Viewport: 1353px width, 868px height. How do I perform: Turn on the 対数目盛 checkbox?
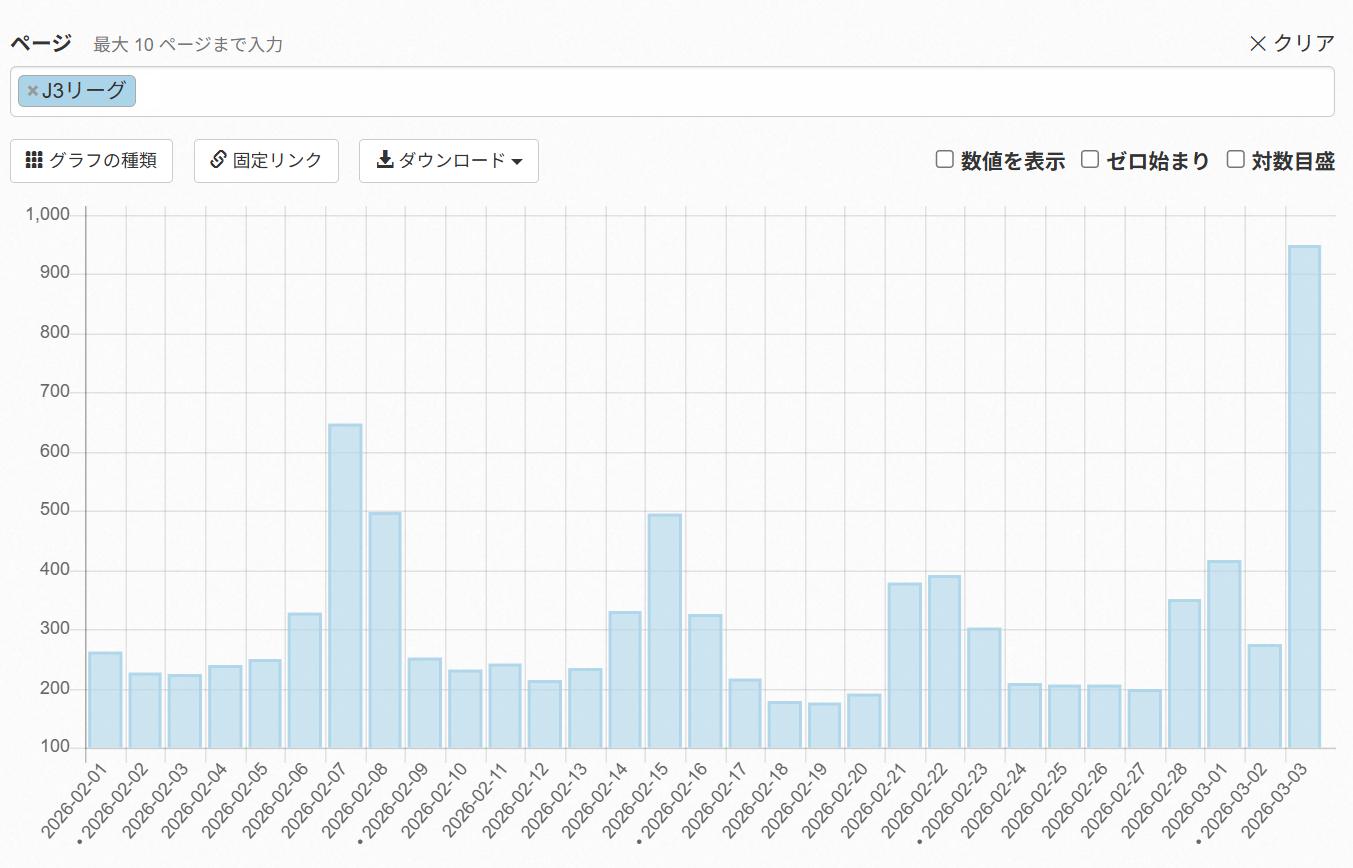(x=1235, y=159)
